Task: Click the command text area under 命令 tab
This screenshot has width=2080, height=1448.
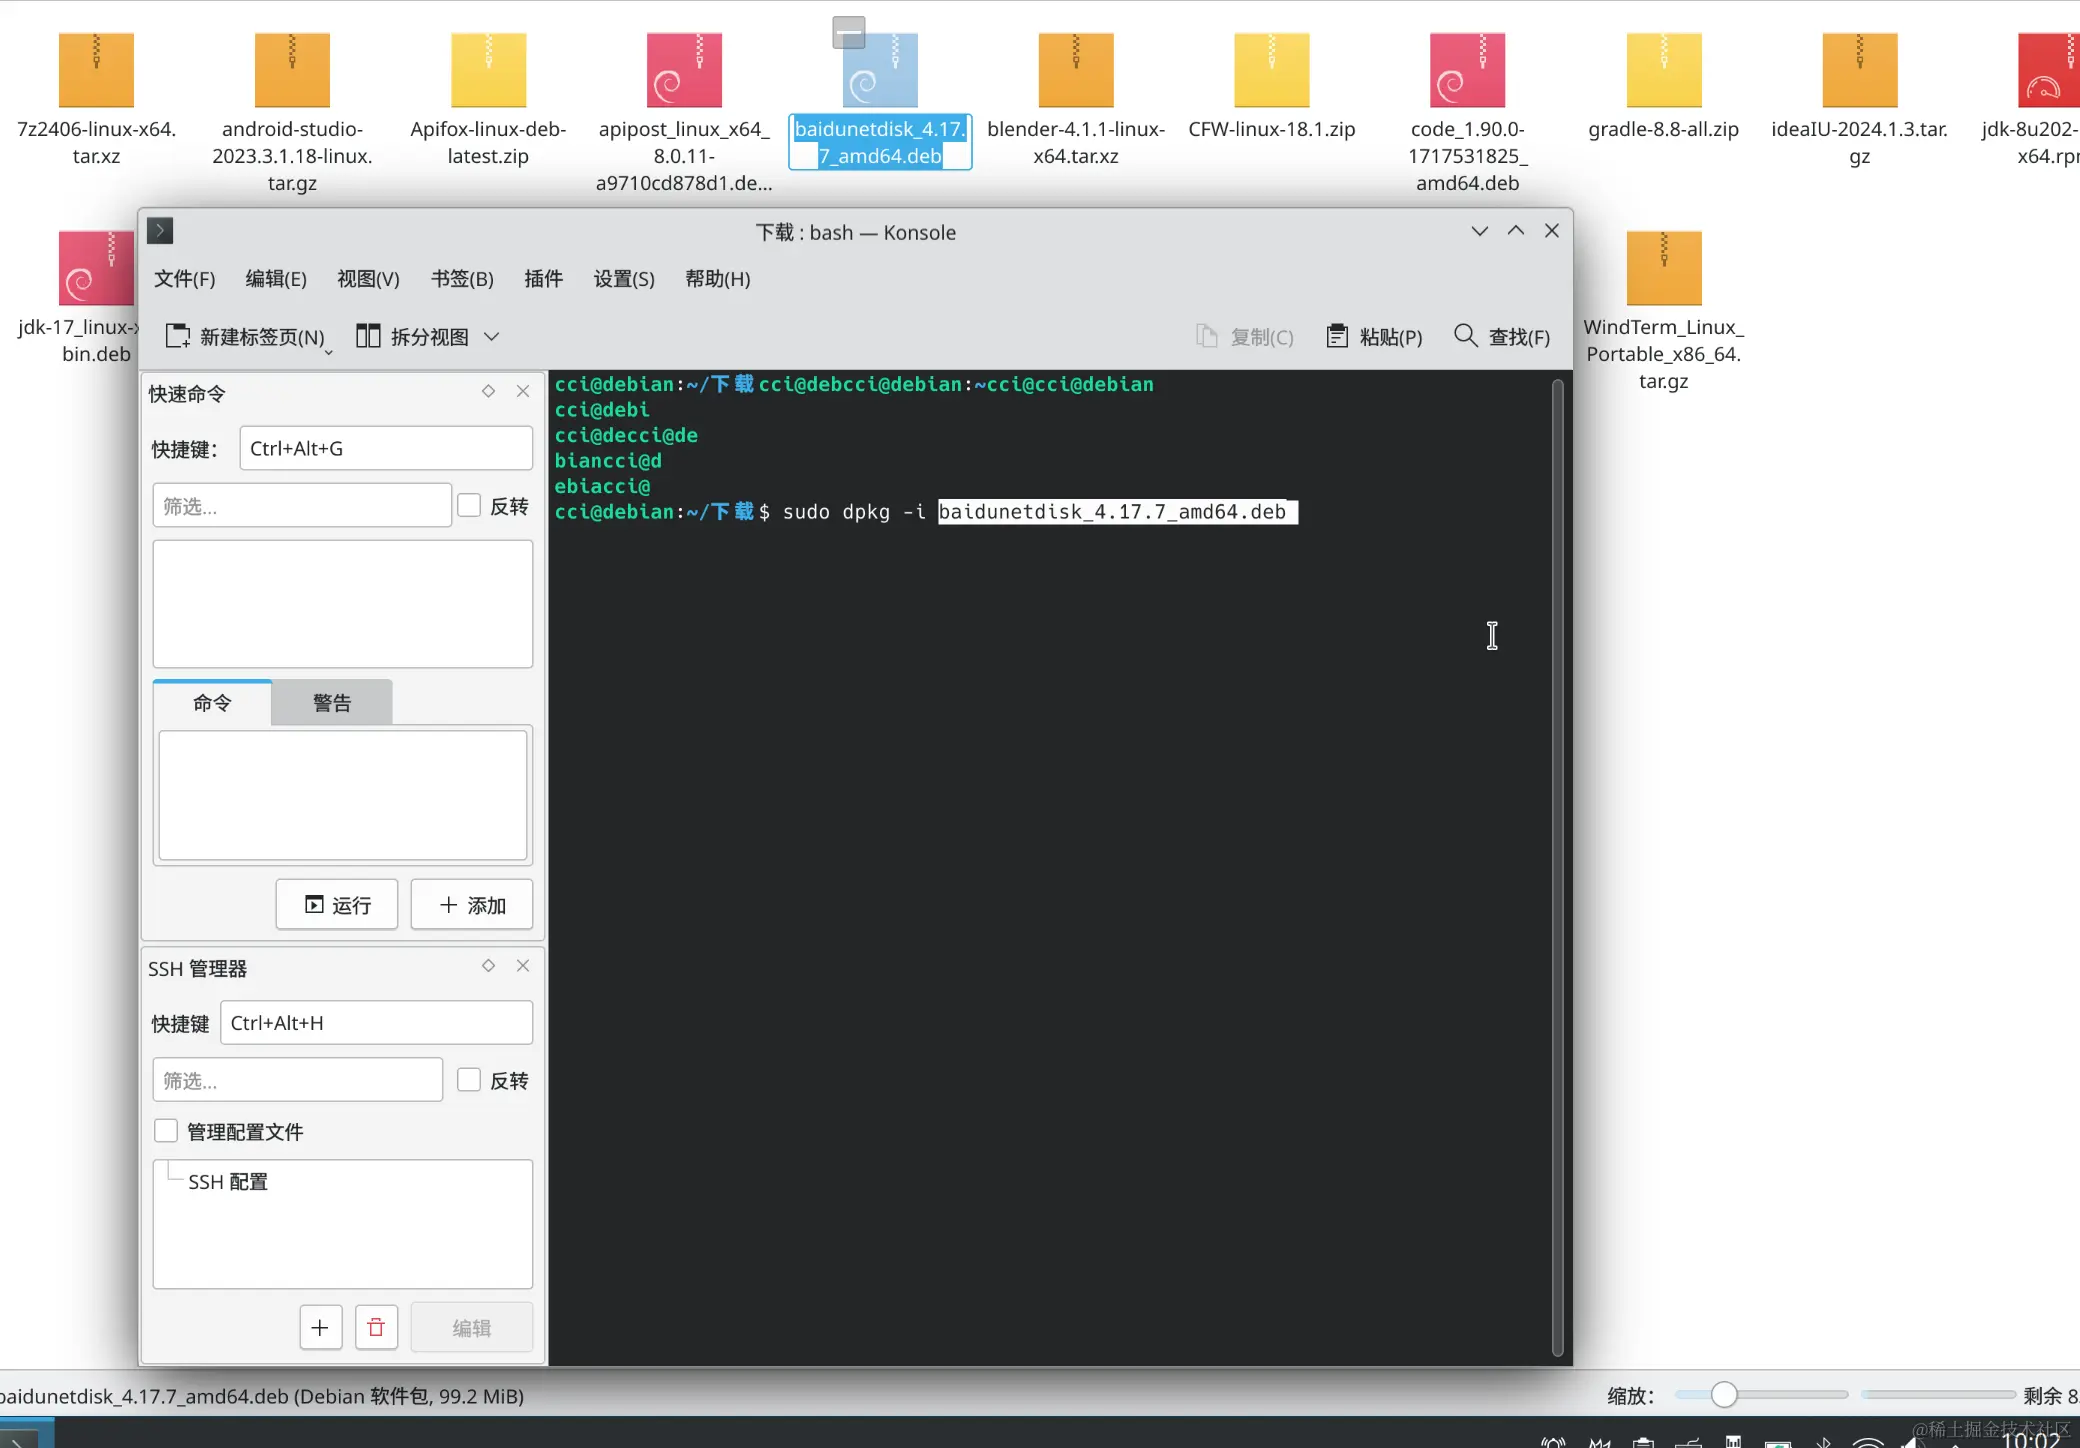Action: pos(343,795)
